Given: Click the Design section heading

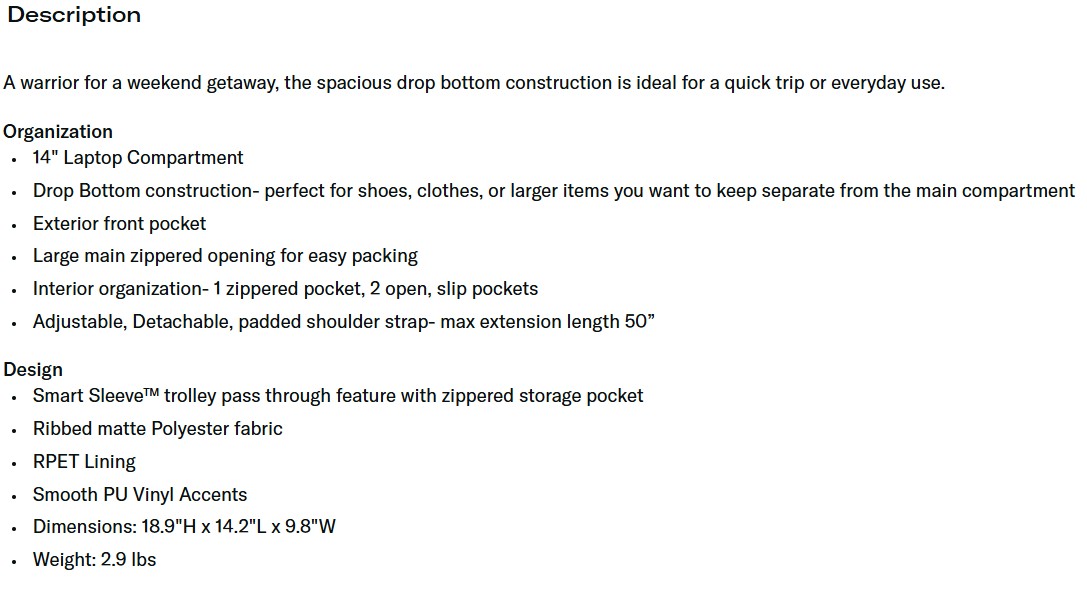Looking at the screenshot, I should pos(33,369).
